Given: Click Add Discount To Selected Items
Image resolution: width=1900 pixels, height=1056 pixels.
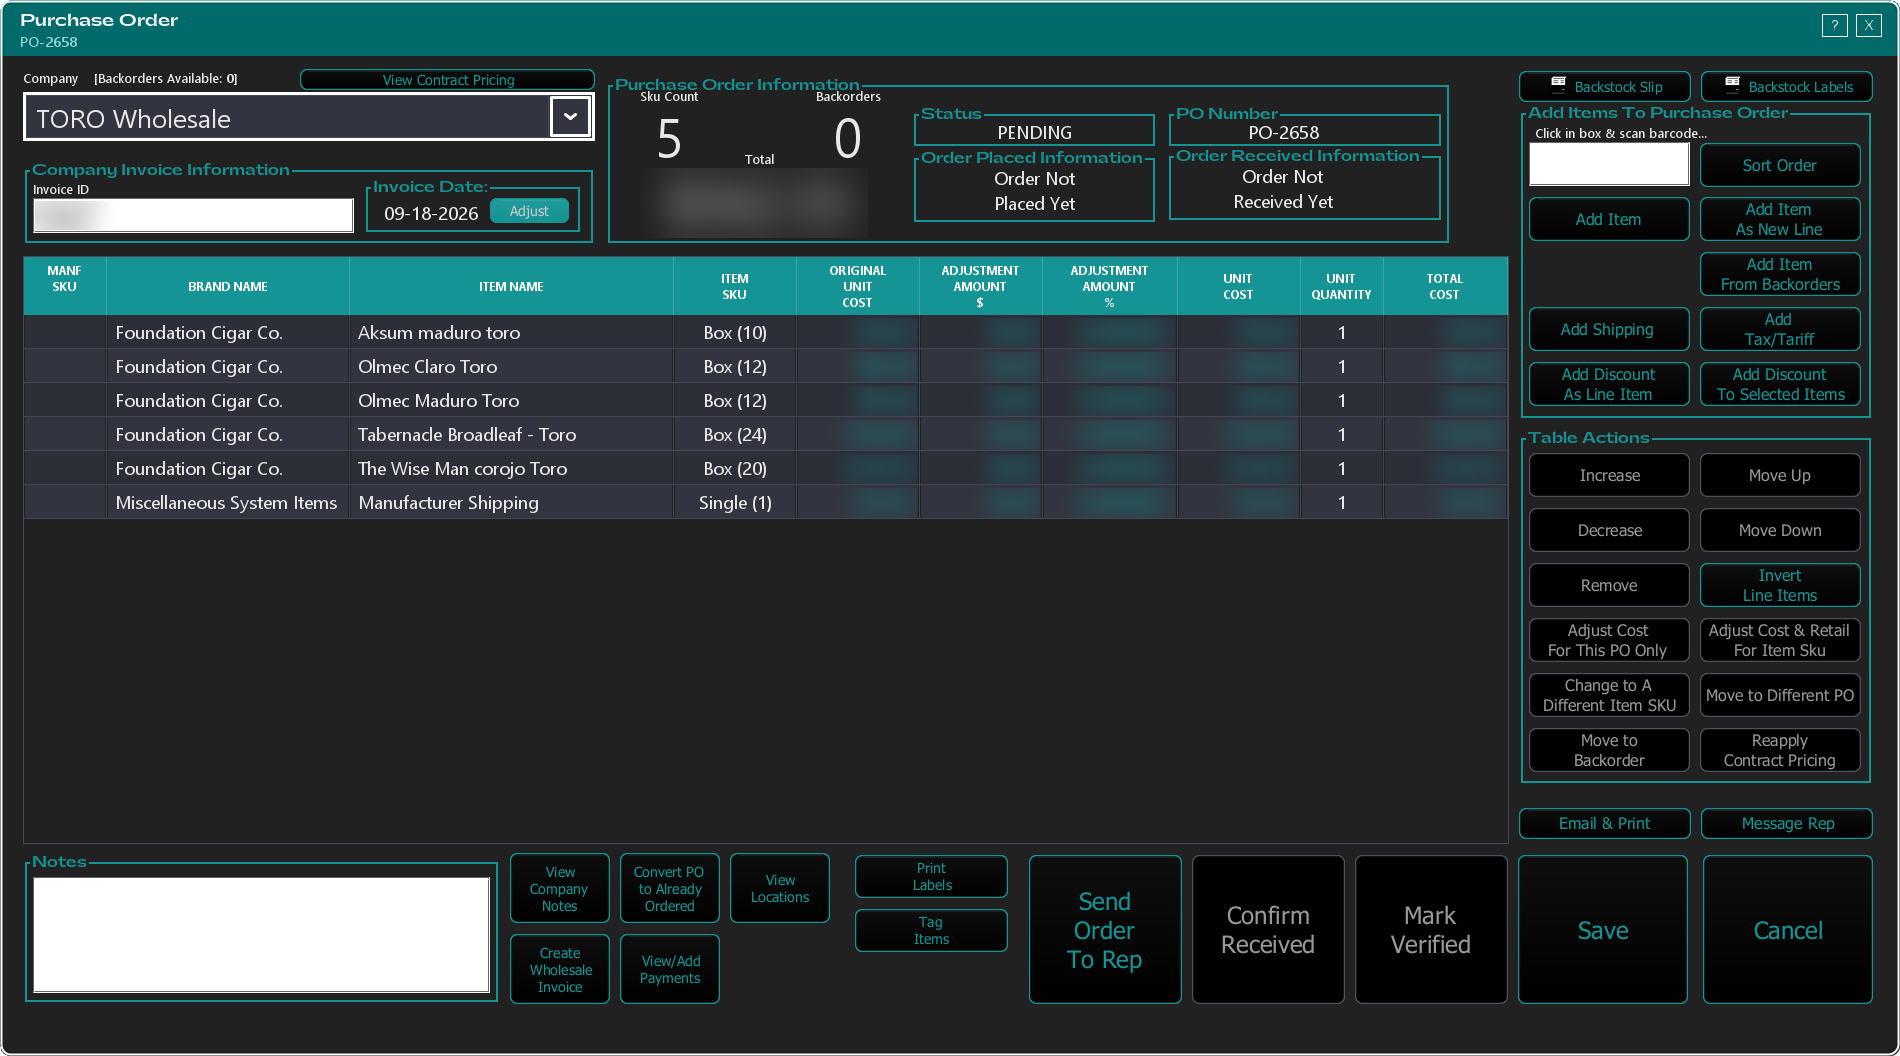Looking at the screenshot, I should pos(1780,384).
